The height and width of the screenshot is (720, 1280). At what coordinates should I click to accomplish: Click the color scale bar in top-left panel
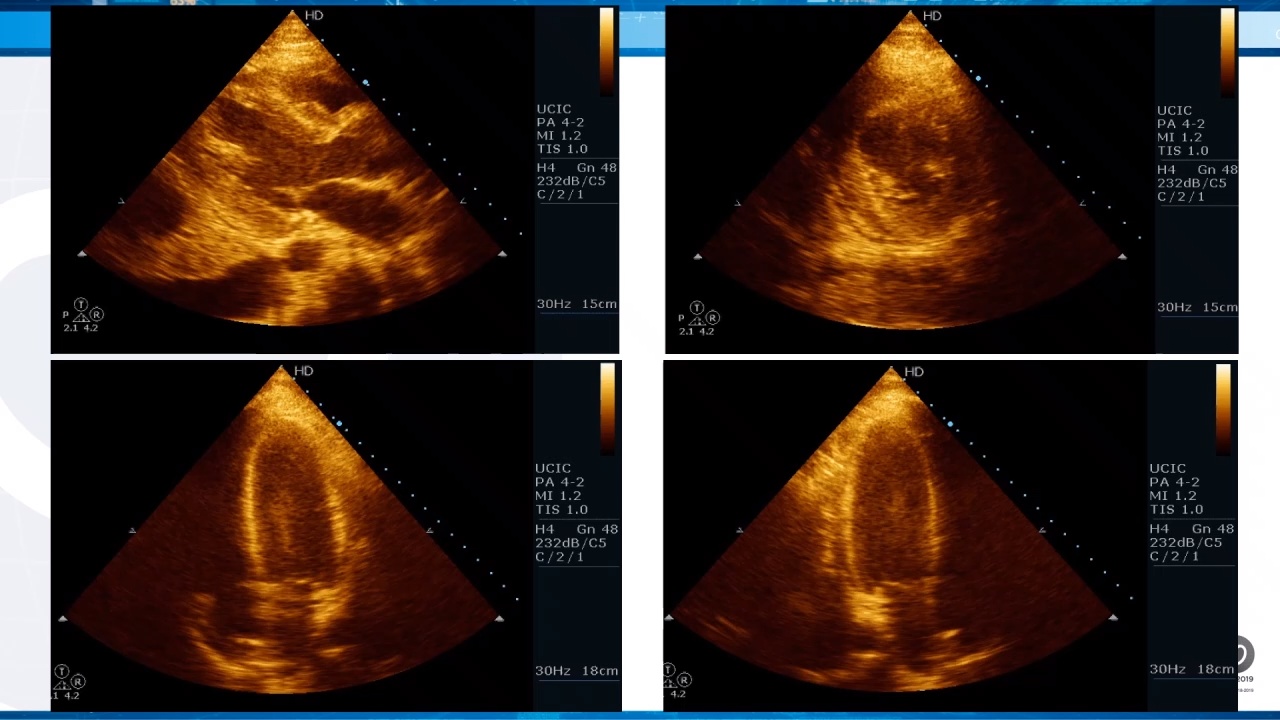click(x=607, y=52)
